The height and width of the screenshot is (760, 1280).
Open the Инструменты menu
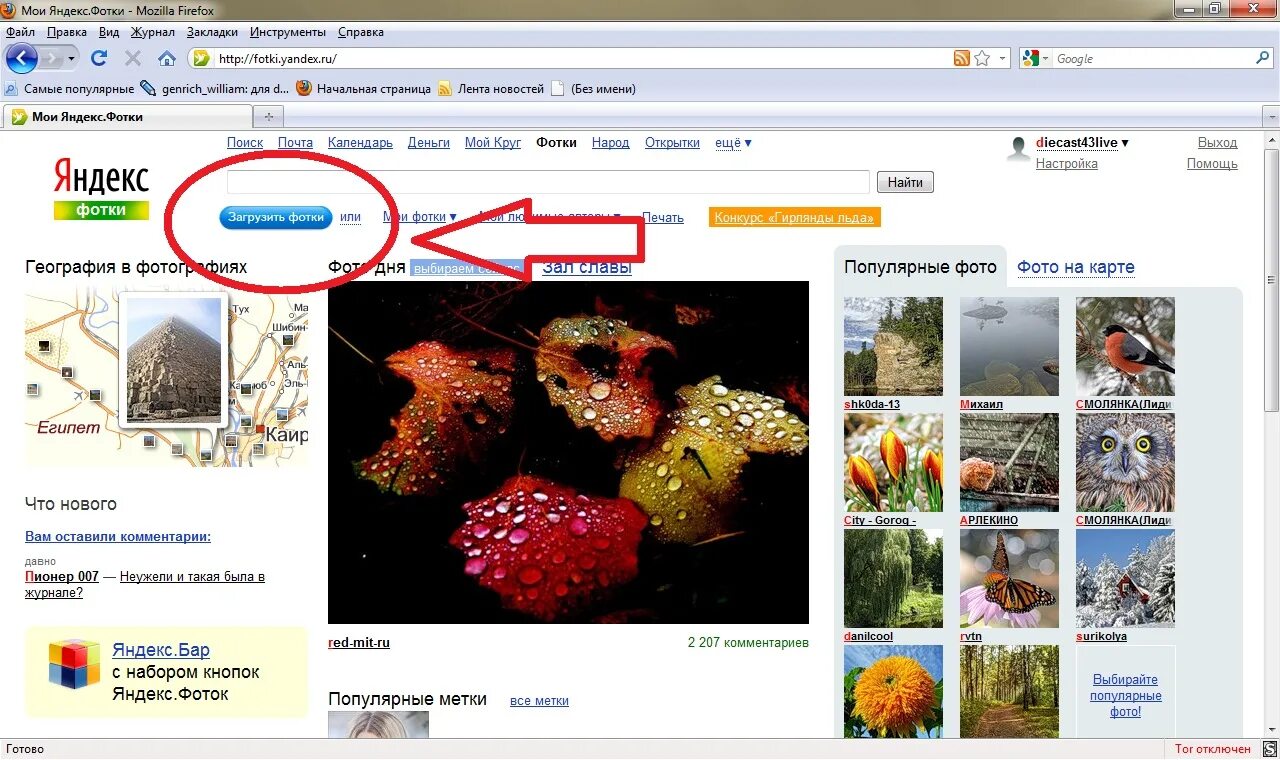point(288,32)
